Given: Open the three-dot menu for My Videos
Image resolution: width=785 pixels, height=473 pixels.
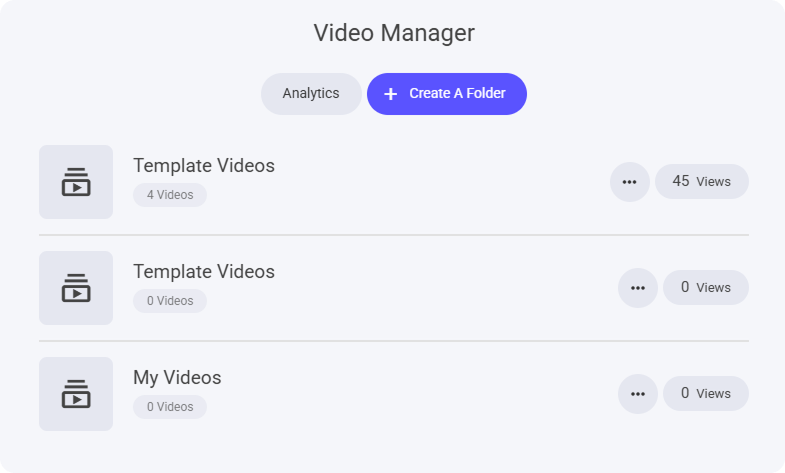Looking at the screenshot, I should (x=638, y=394).
